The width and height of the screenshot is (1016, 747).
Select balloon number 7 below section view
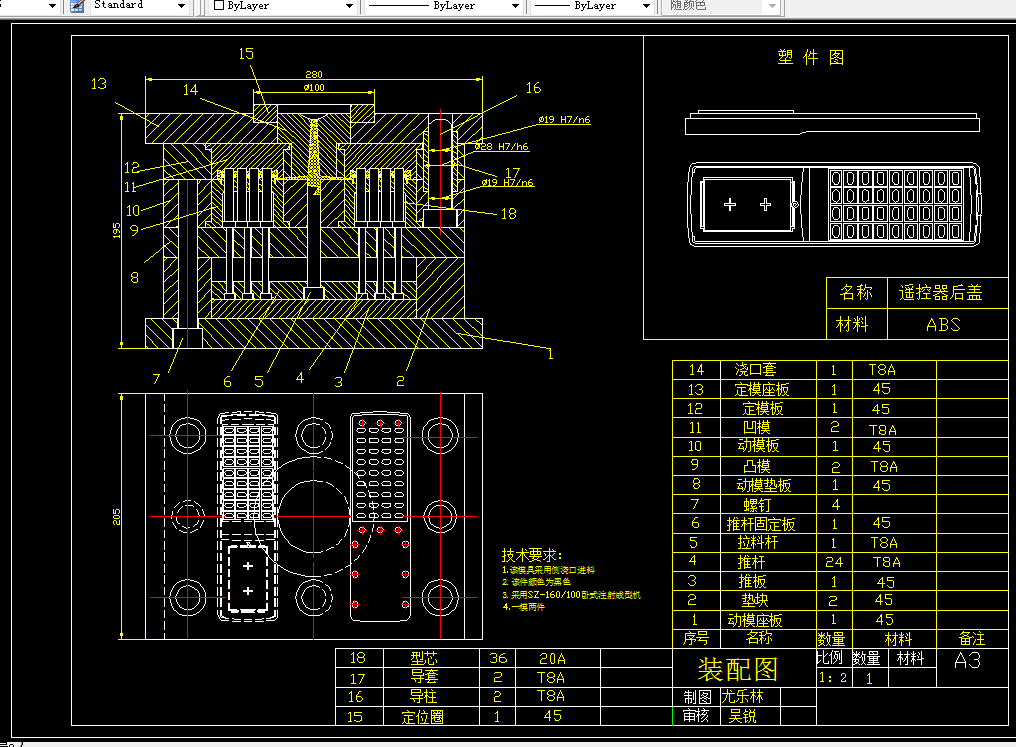(156, 379)
